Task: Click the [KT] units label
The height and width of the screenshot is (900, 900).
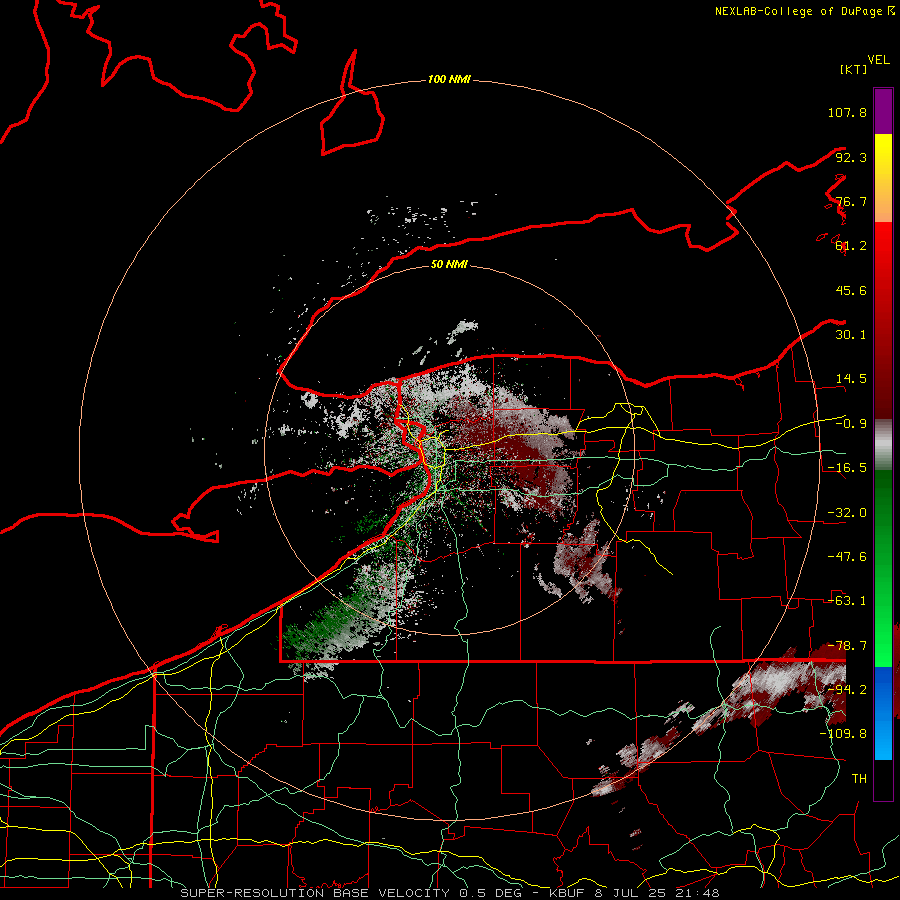Action: tap(854, 69)
